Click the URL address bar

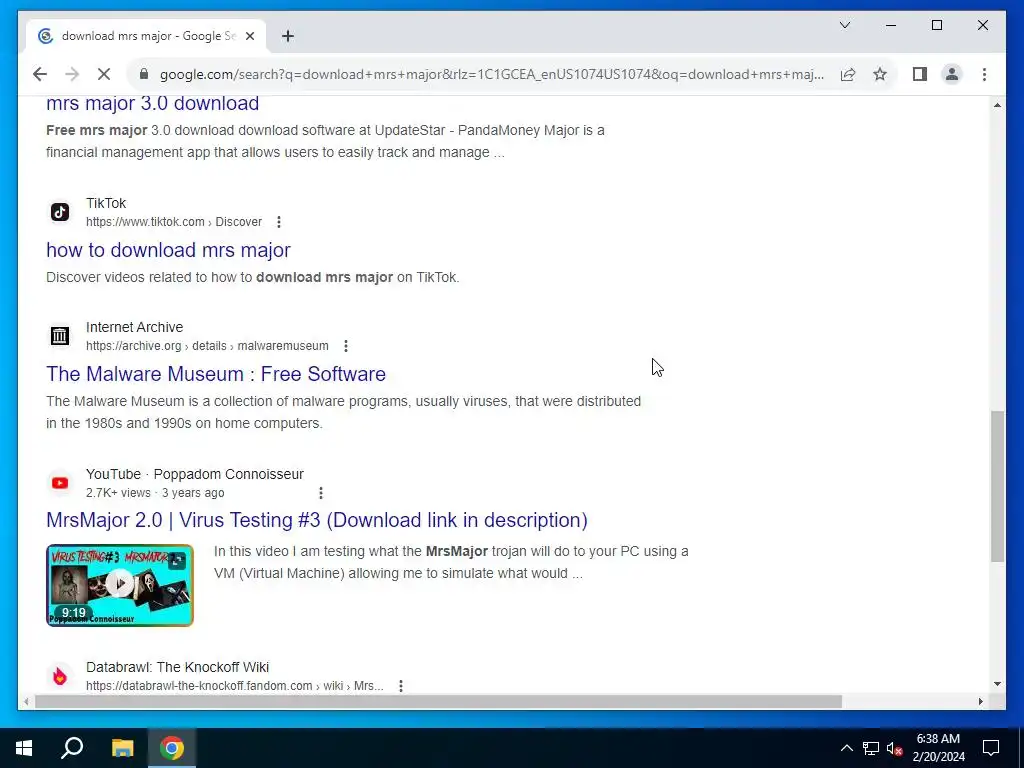pos(491,74)
